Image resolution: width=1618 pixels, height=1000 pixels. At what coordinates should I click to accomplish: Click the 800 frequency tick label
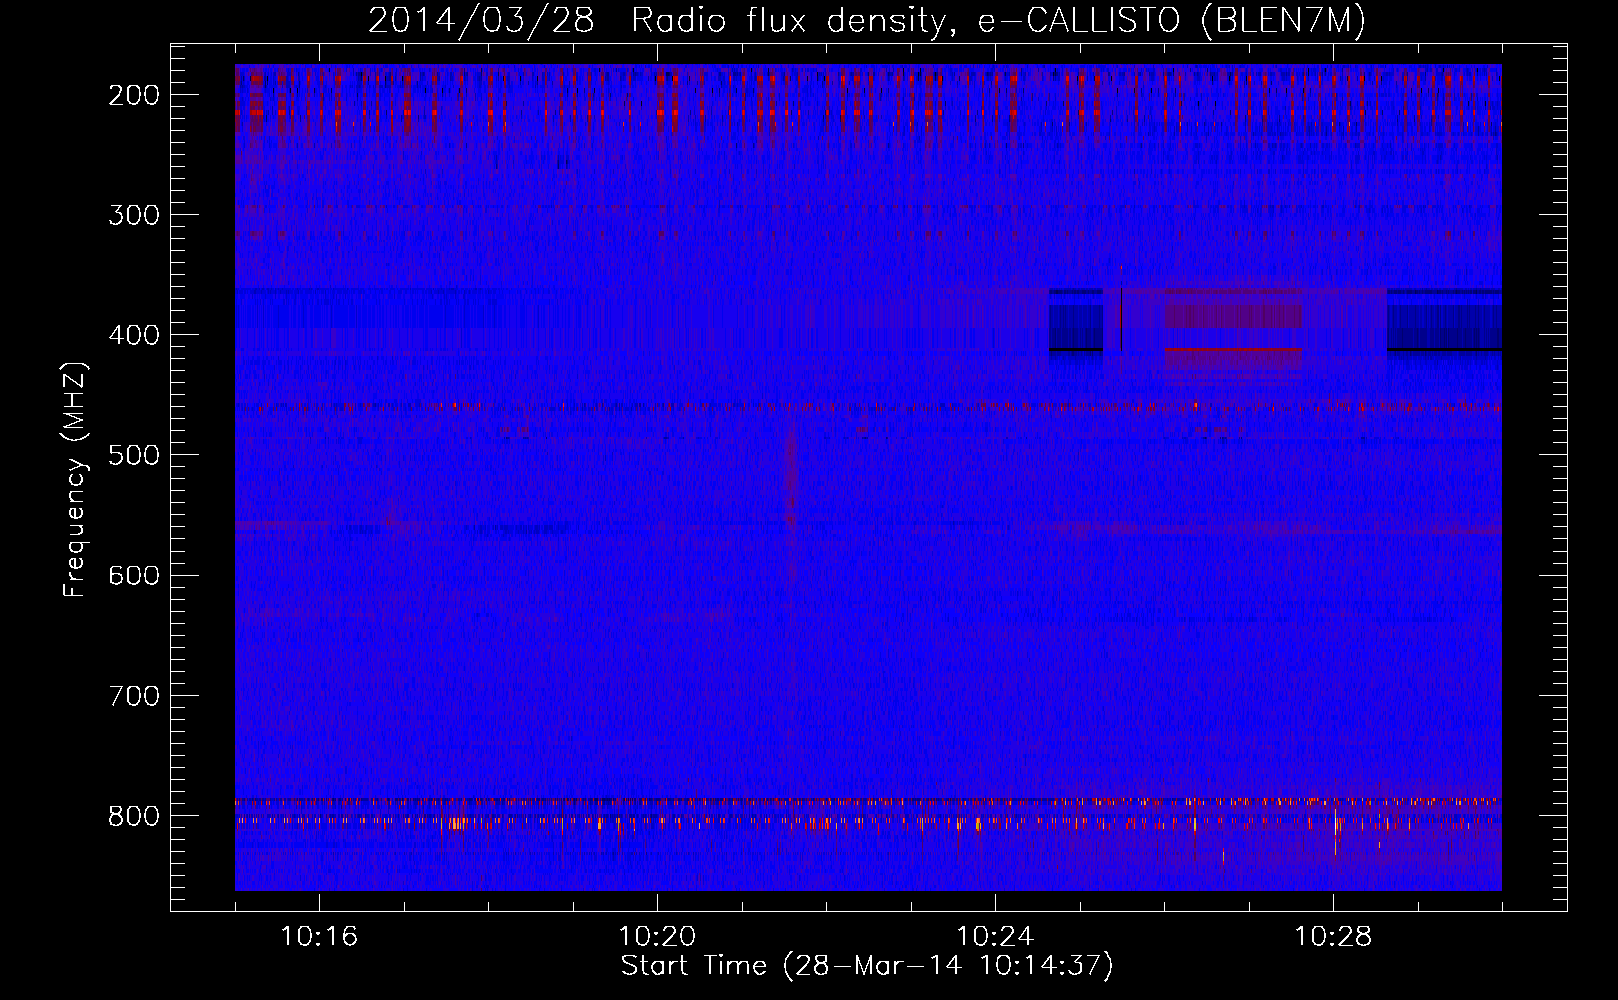133,815
